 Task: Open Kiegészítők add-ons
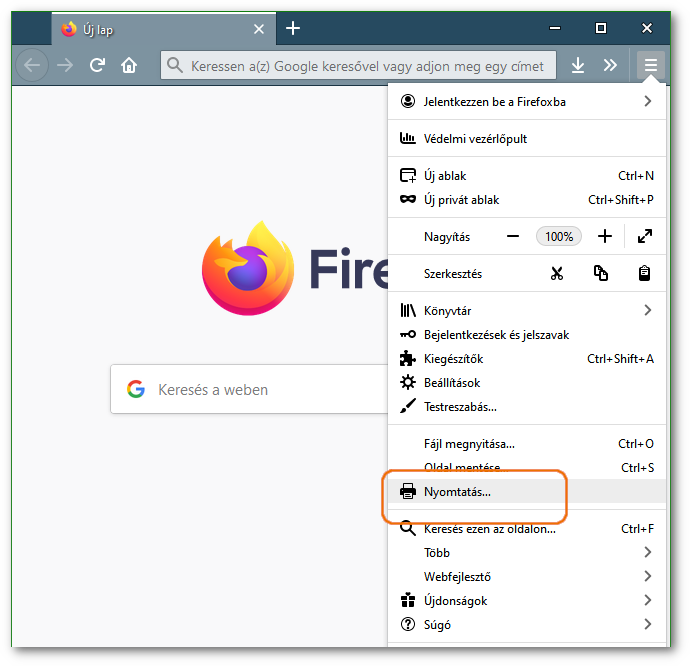[x=527, y=359]
